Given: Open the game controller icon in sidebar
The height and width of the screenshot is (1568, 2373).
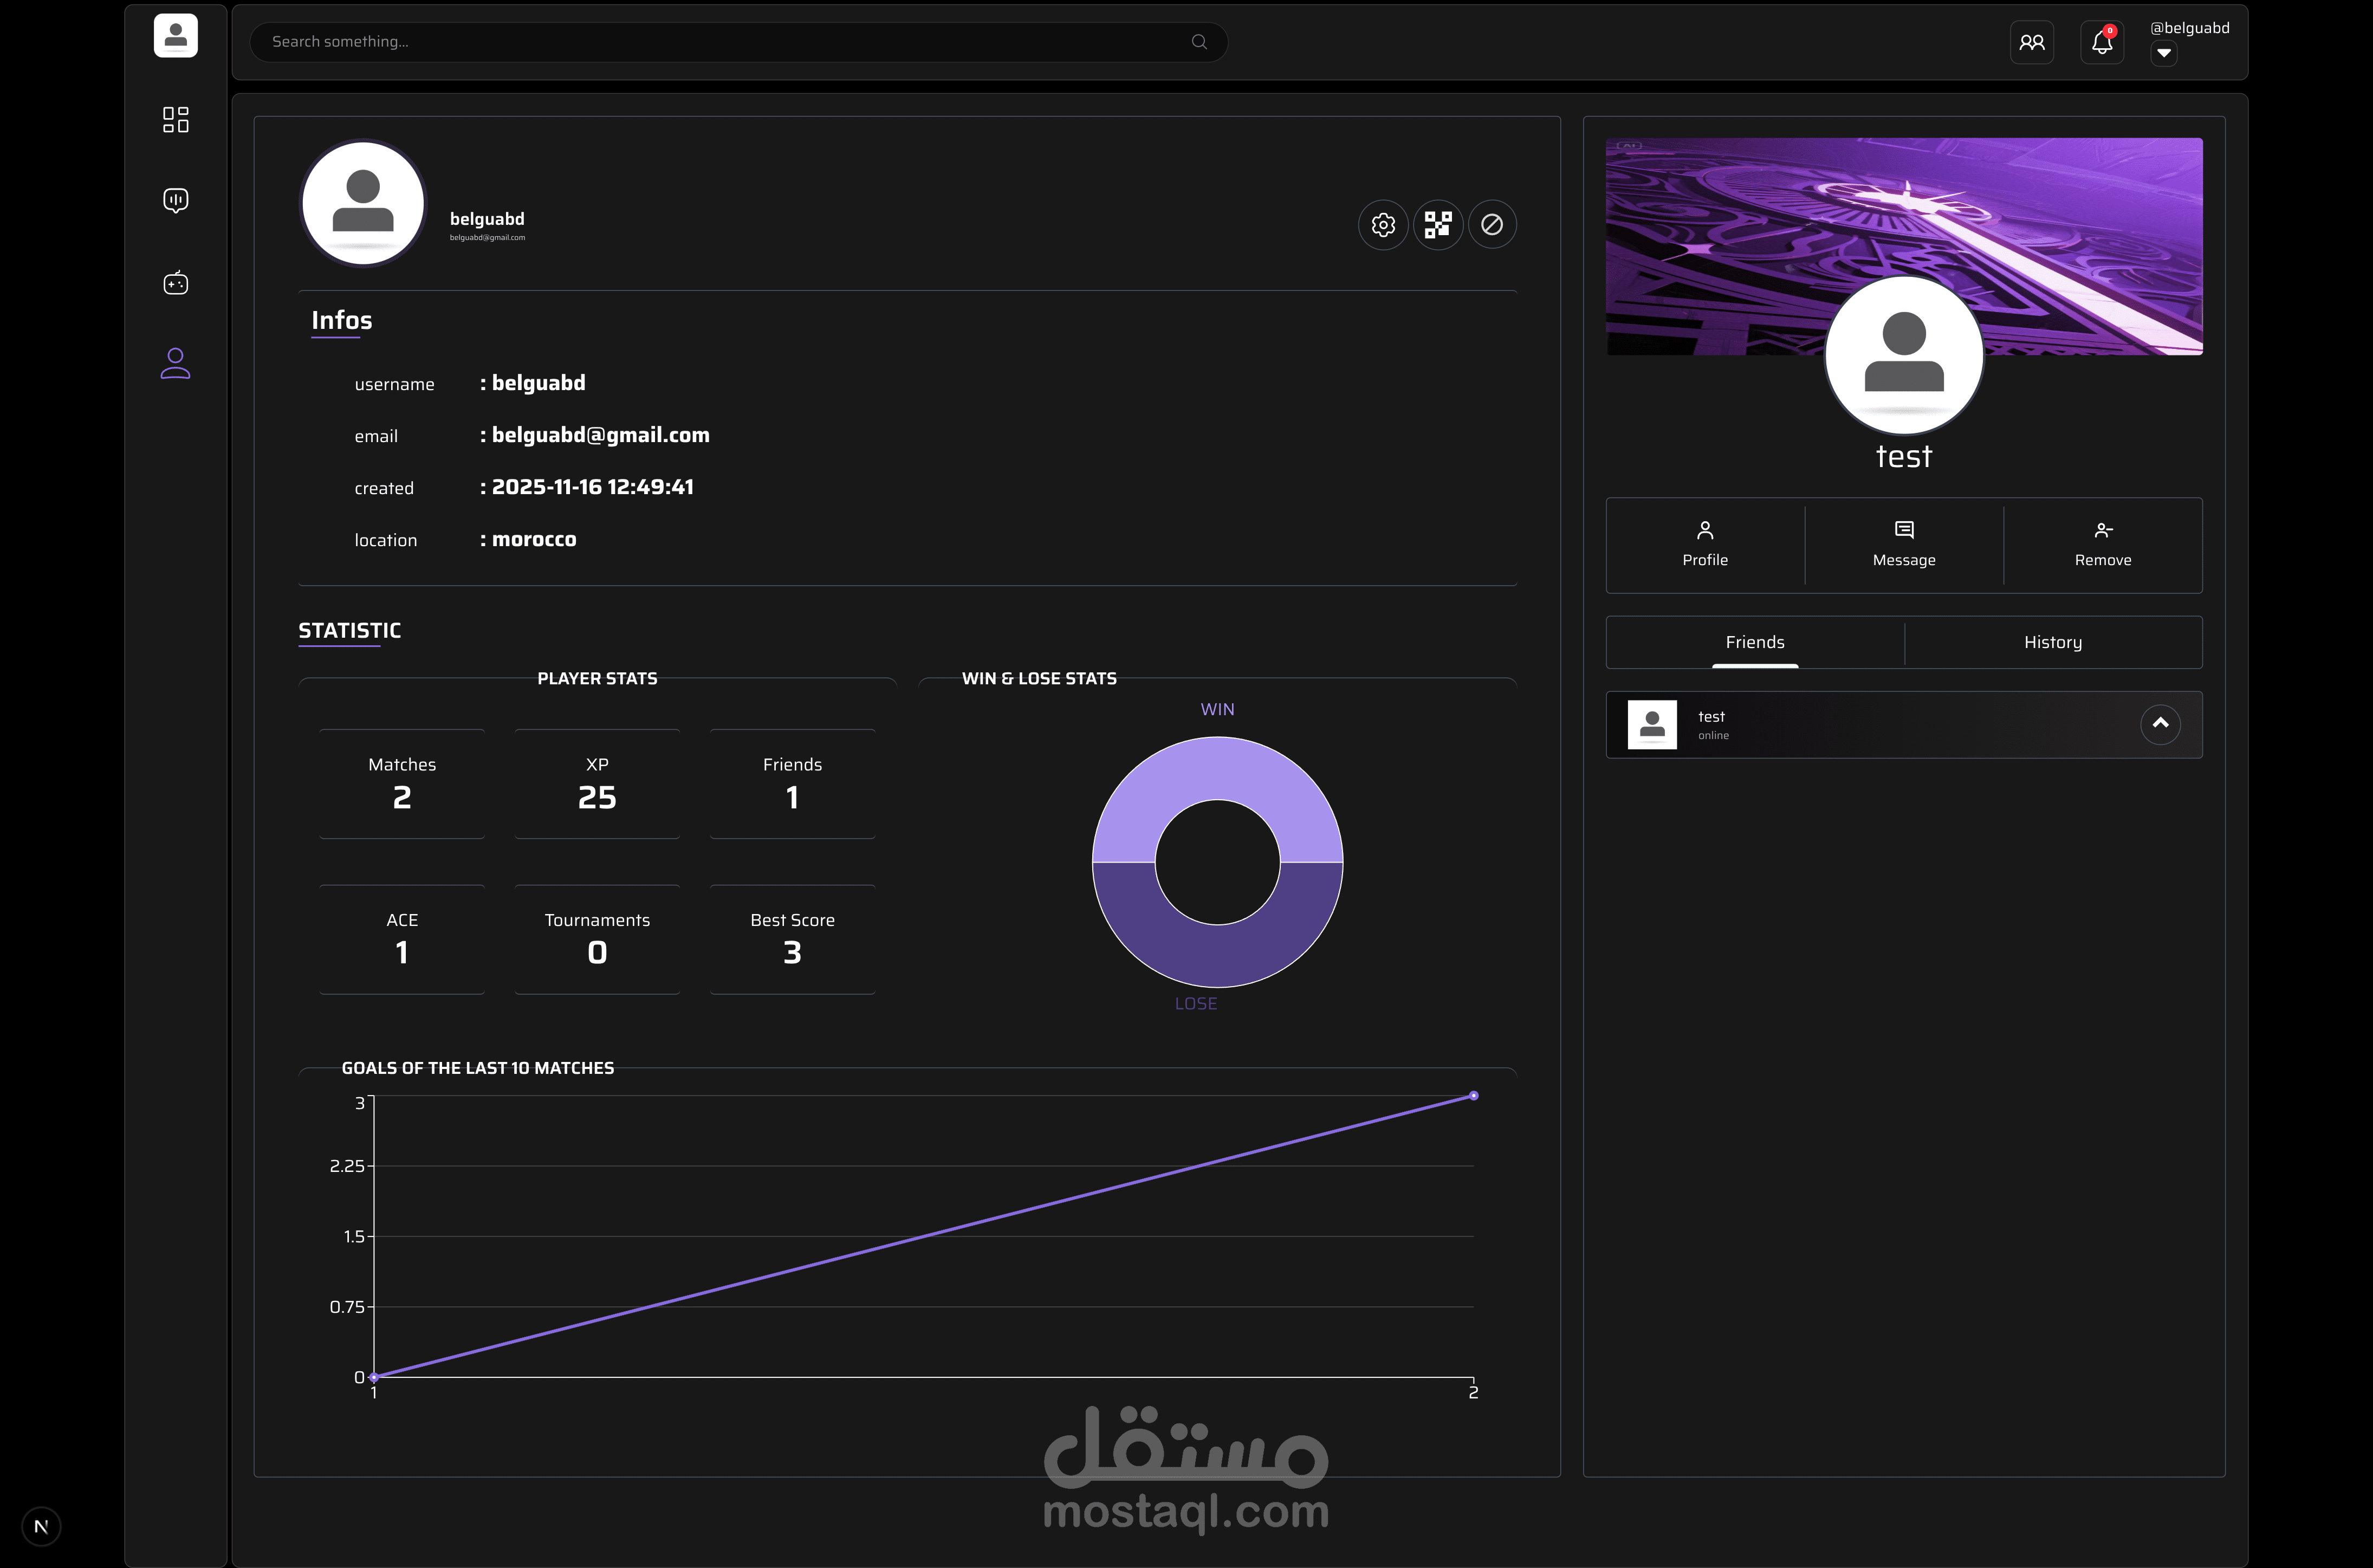Looking at the screenshot, I should (x=175, y=283).
